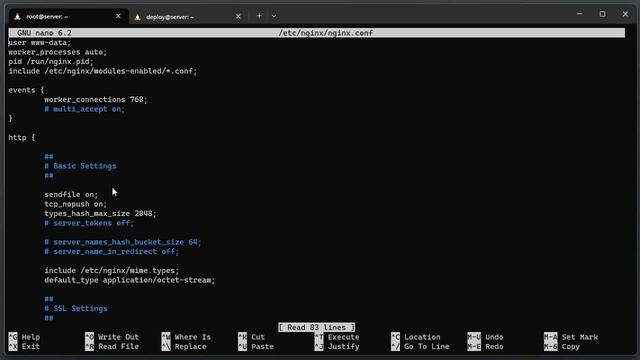Close the root@server tab
Viewport: 640px width, 360px height.
click(118, 16)
